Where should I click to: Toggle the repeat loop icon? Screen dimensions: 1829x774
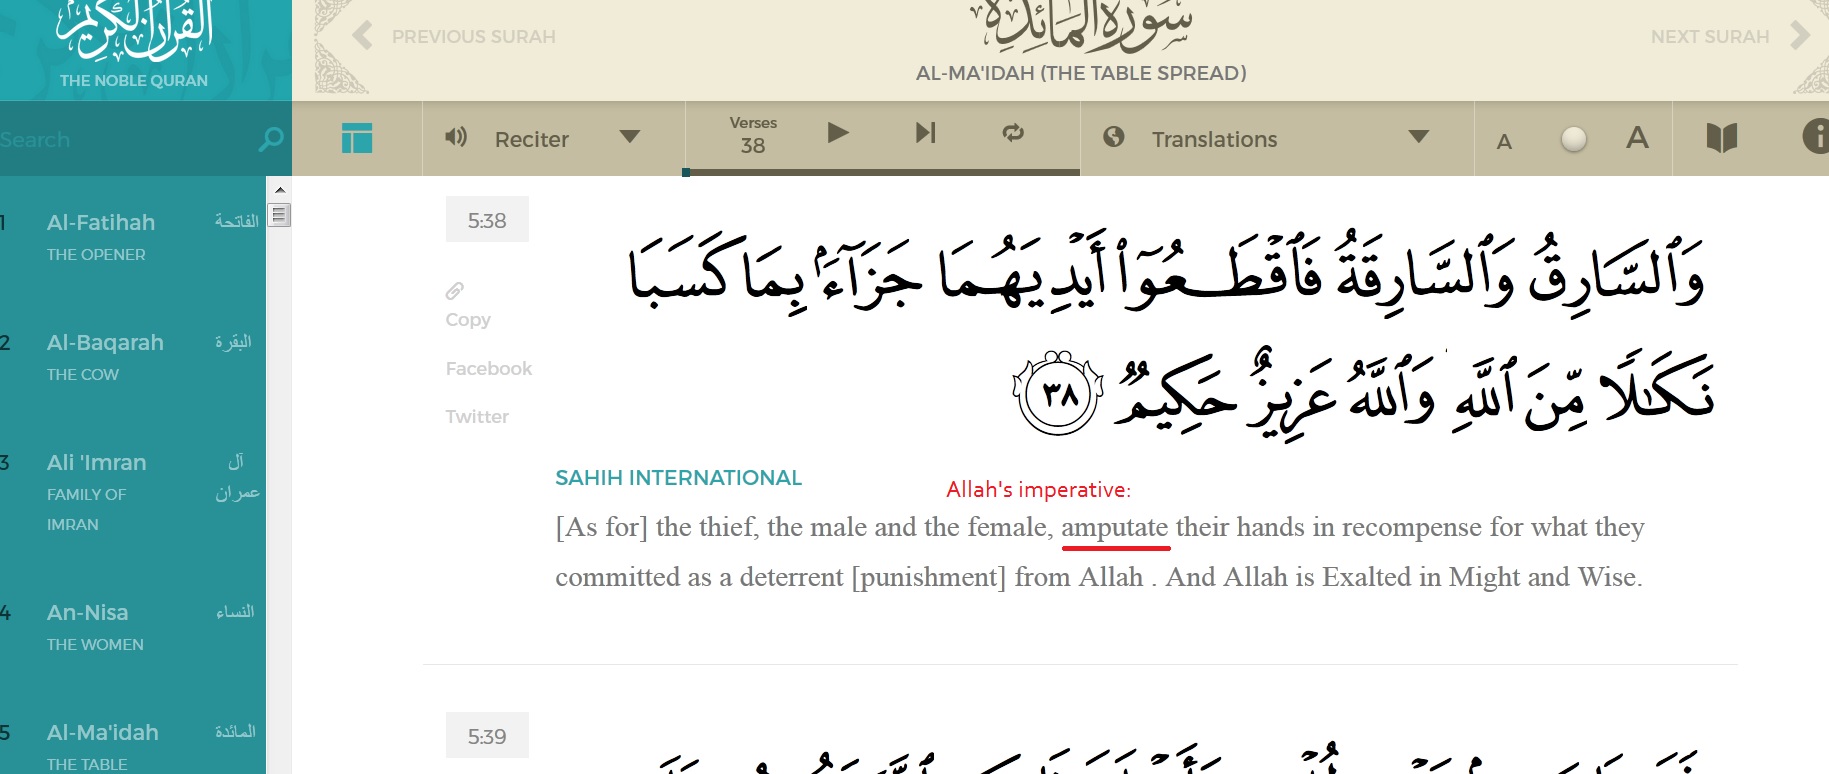[x=1013, y=132]
